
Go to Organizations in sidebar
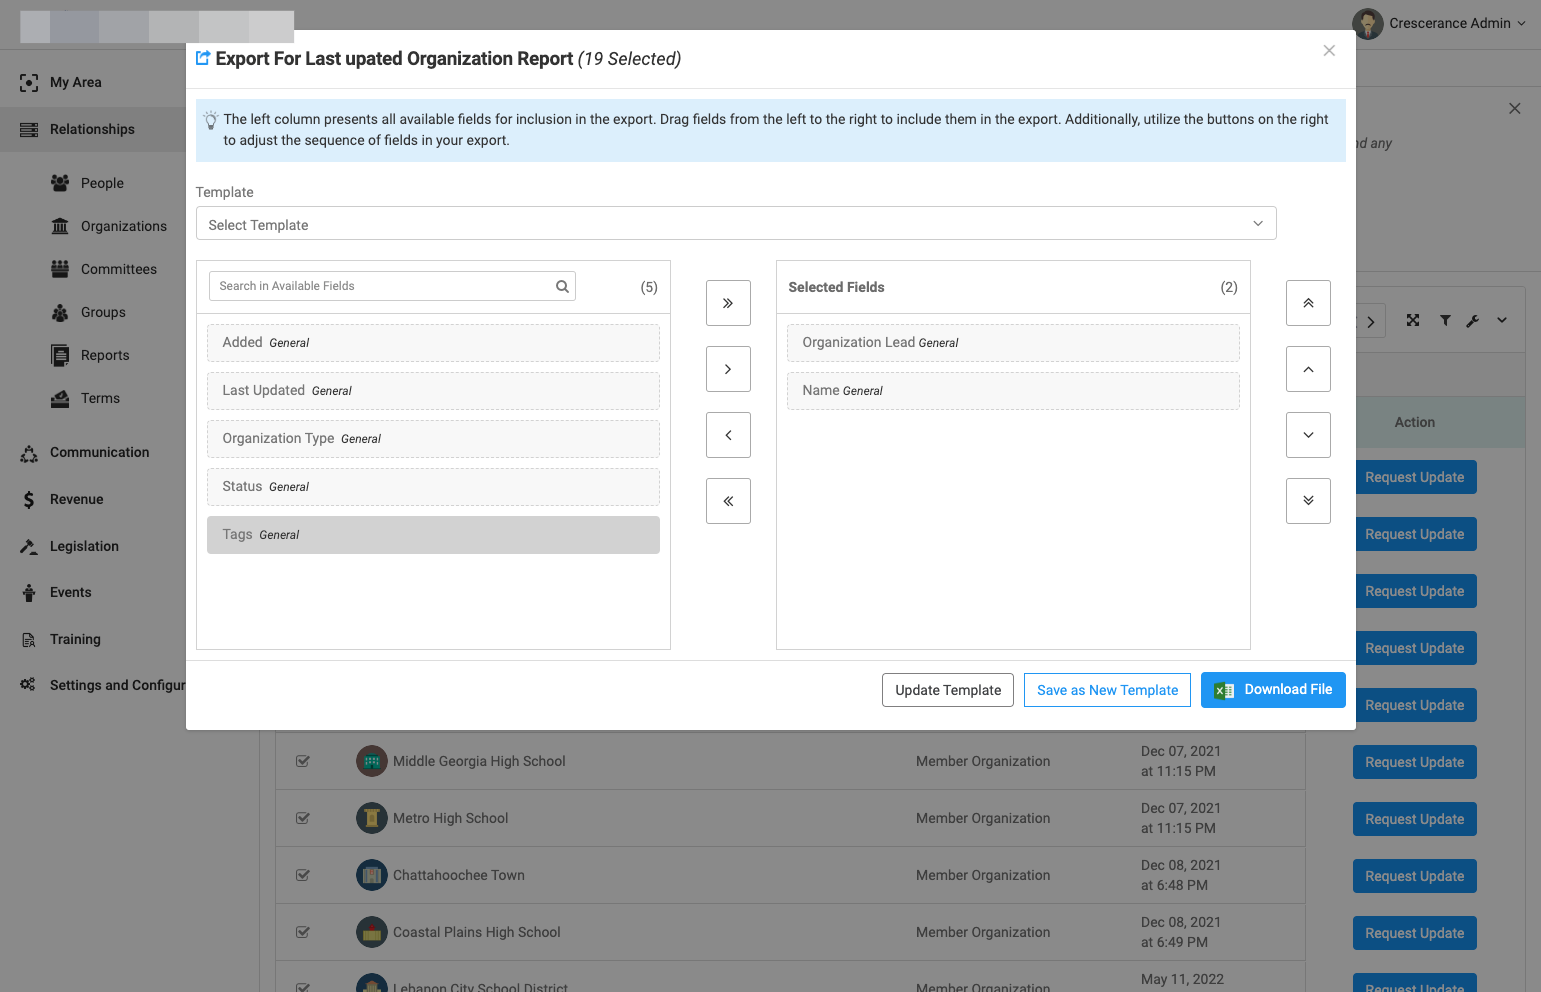click(x=124, y=226)
